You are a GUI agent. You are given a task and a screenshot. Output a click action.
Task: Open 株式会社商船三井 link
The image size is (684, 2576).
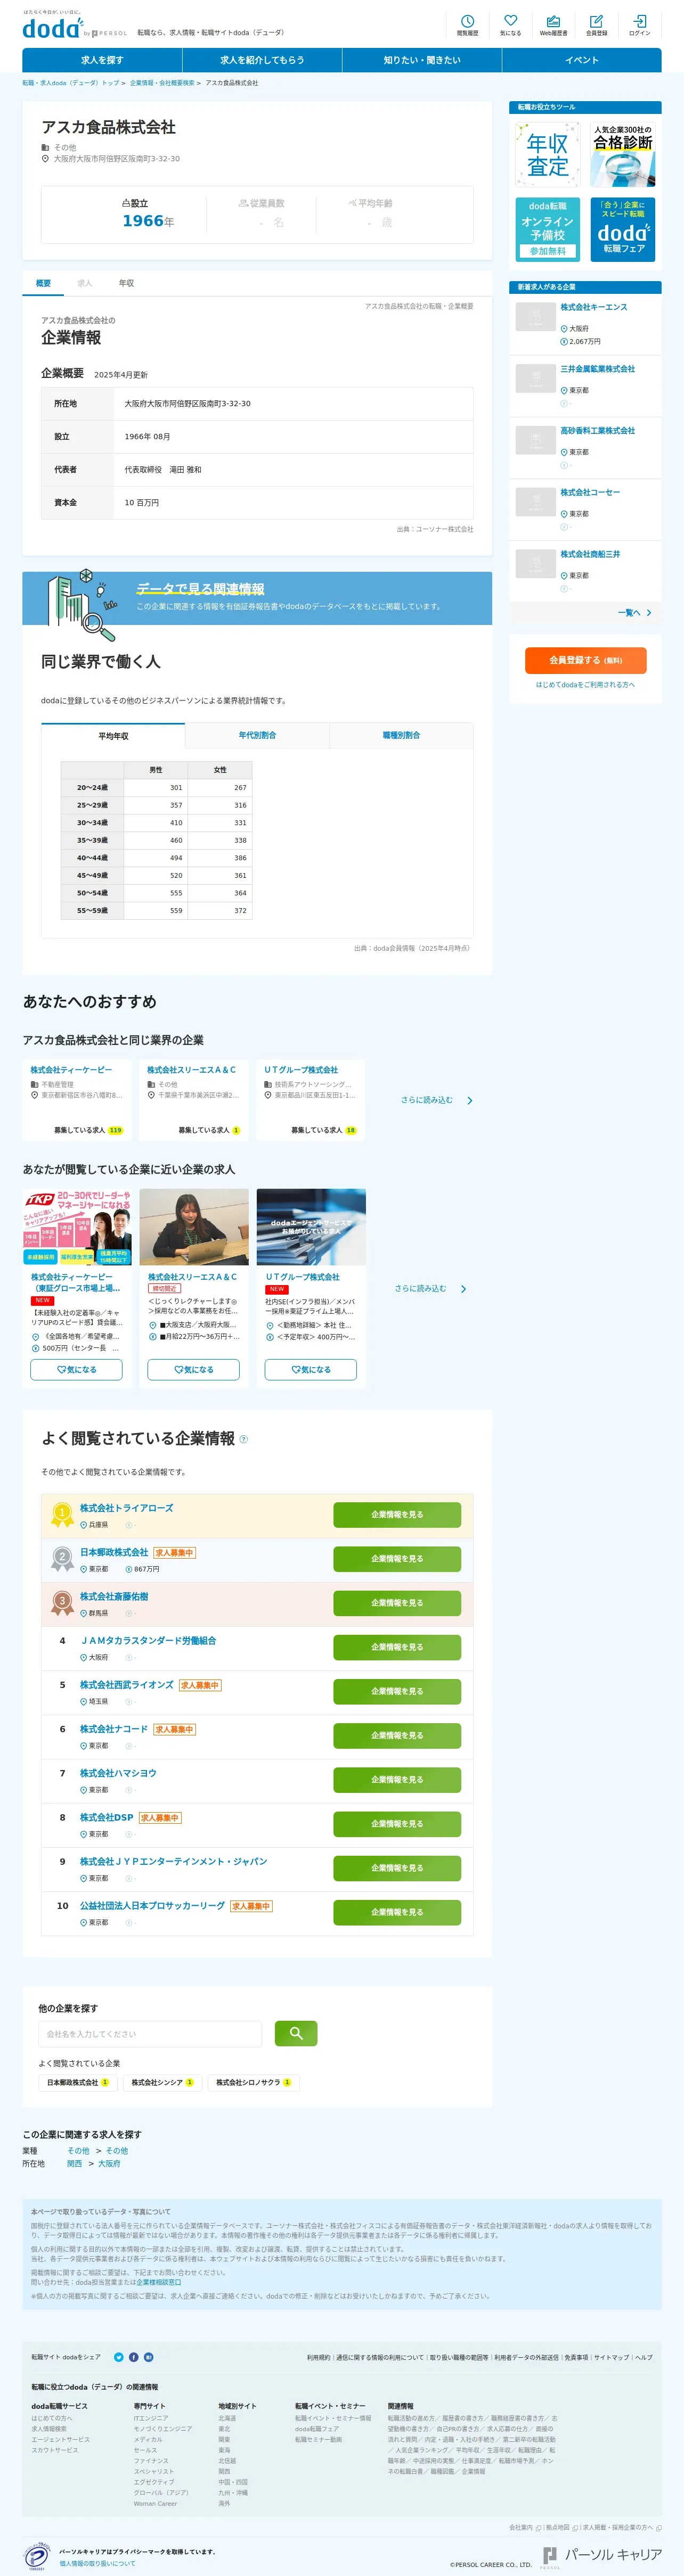590,554
